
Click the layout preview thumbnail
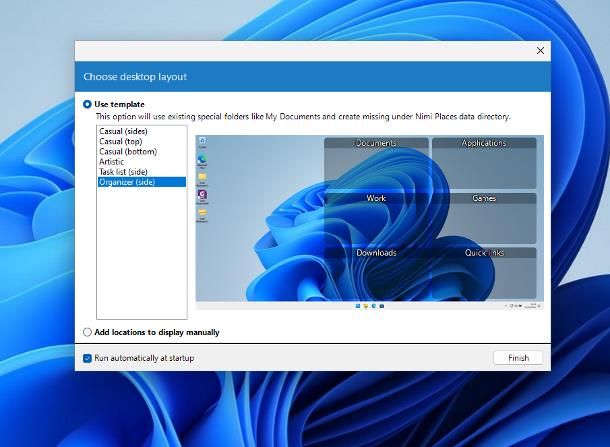(370, 223)
